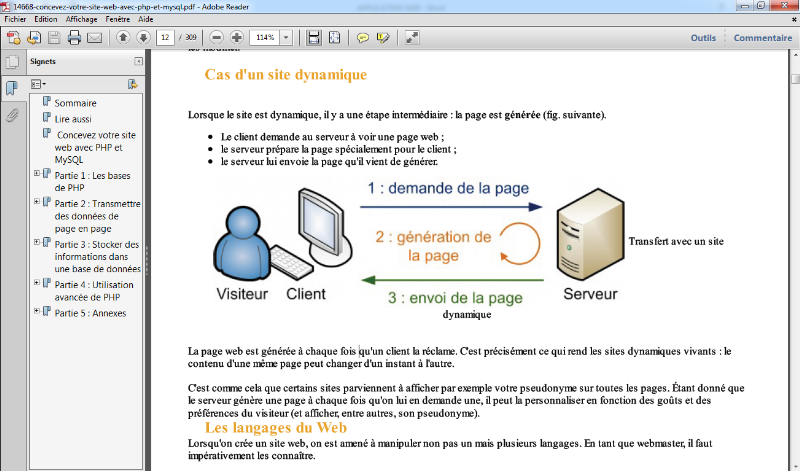Expand Partie 2 : Transmettre des données
The image size is (800, 471).
(x=37, y=202)
